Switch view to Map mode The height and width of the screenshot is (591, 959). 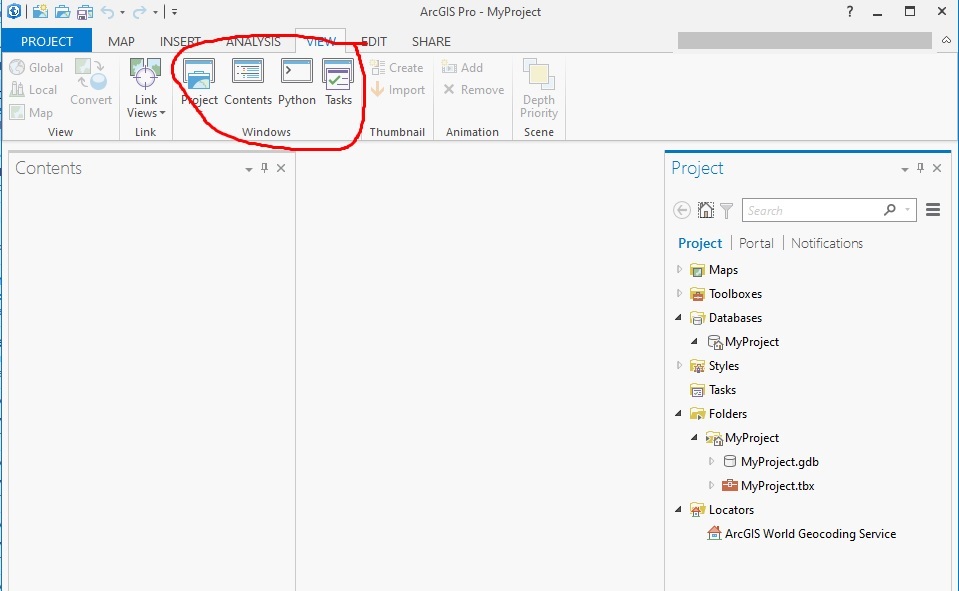pos(31,113)
